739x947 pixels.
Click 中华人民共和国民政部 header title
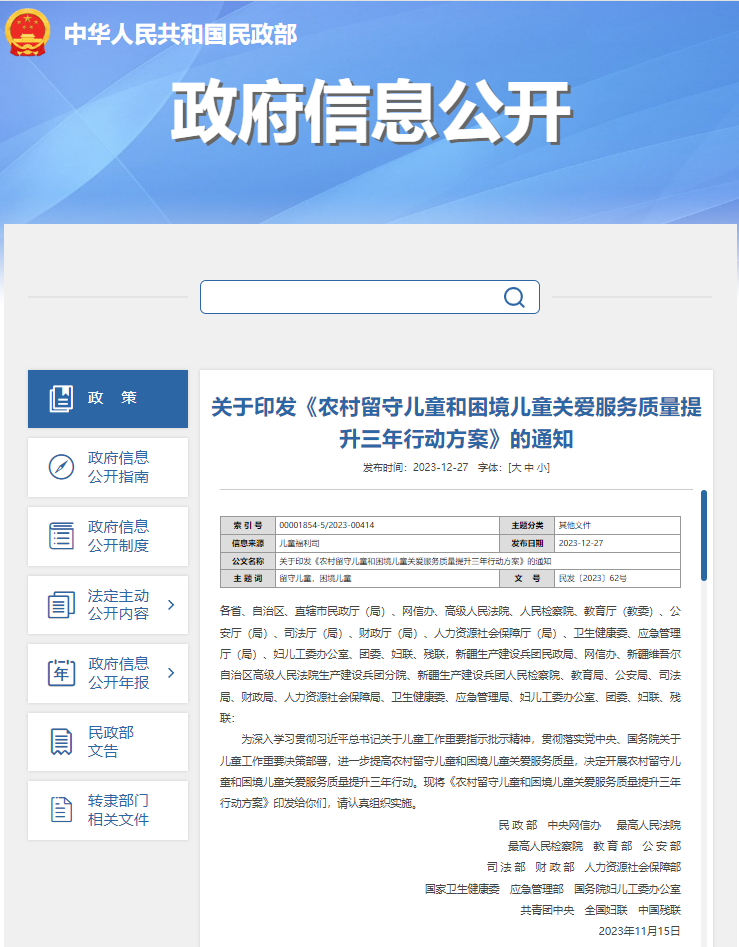pos(181,34)
